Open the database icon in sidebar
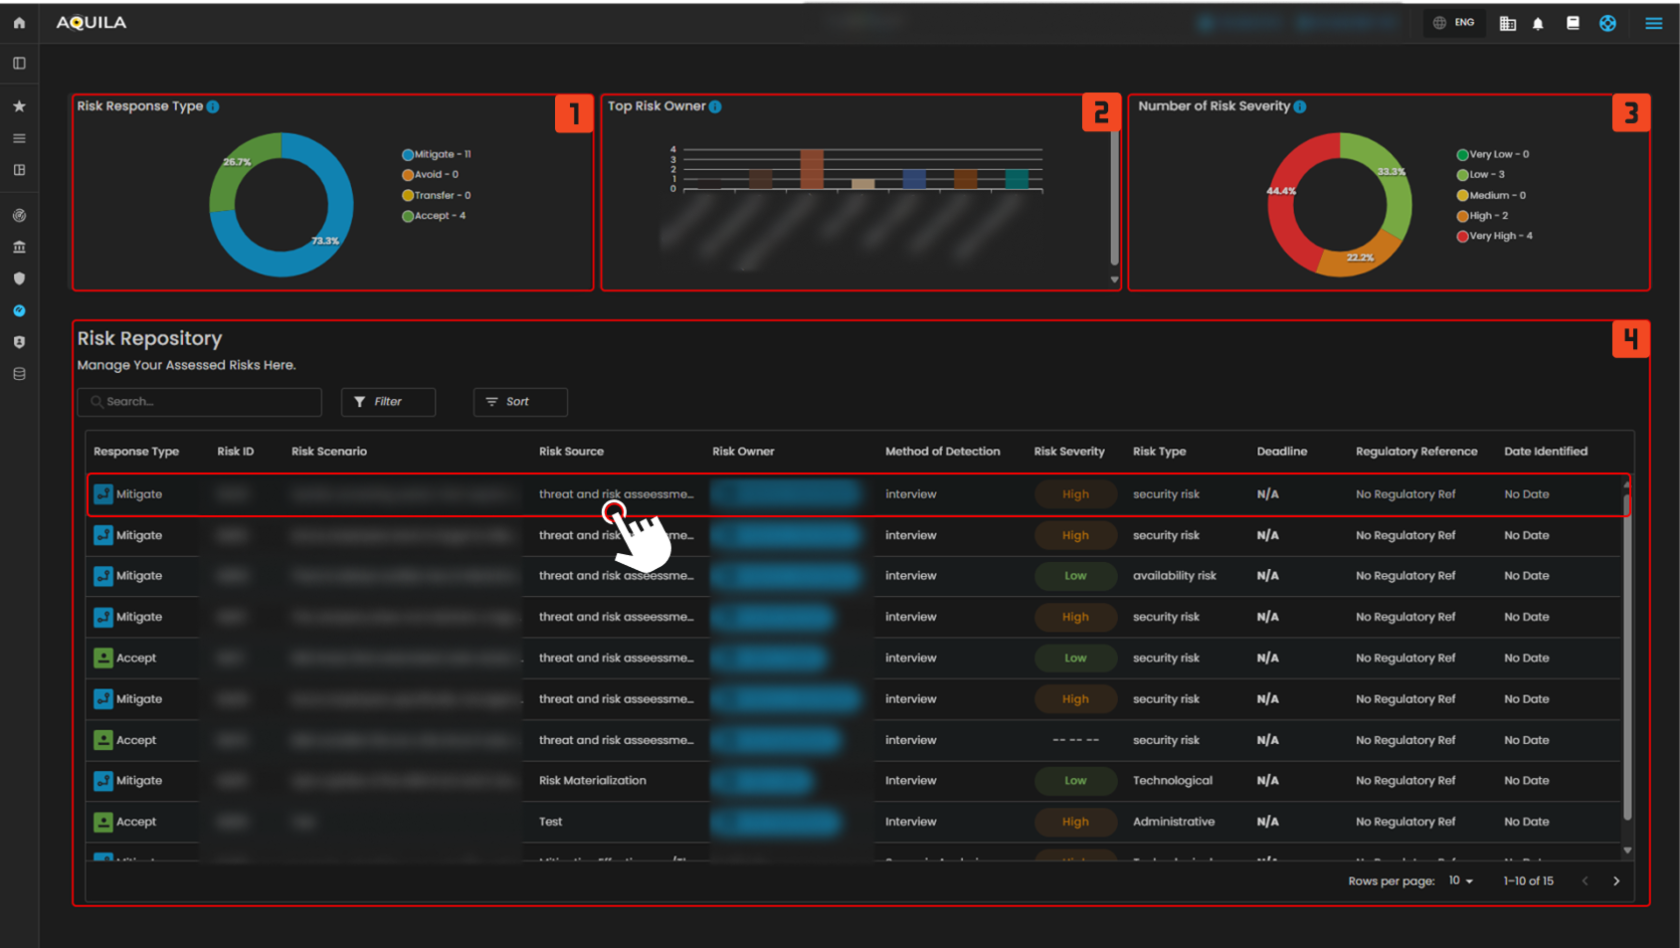The image size is (1680, 948). 19,374
